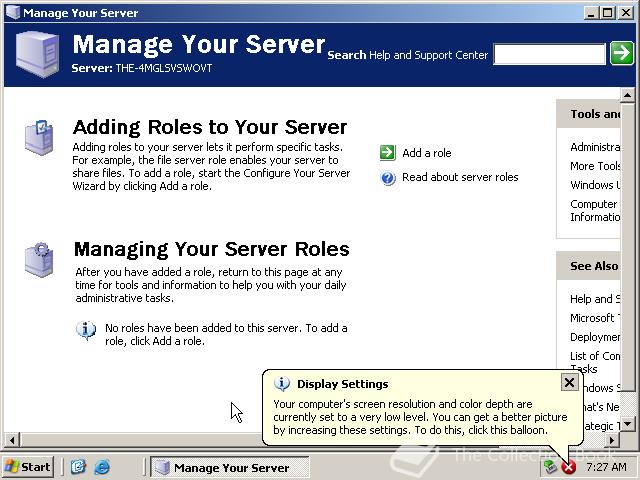The width and height of the screenshot is (640, 480).
Task: Click the Display Settings balloon info icon
Action: point(282,384)
